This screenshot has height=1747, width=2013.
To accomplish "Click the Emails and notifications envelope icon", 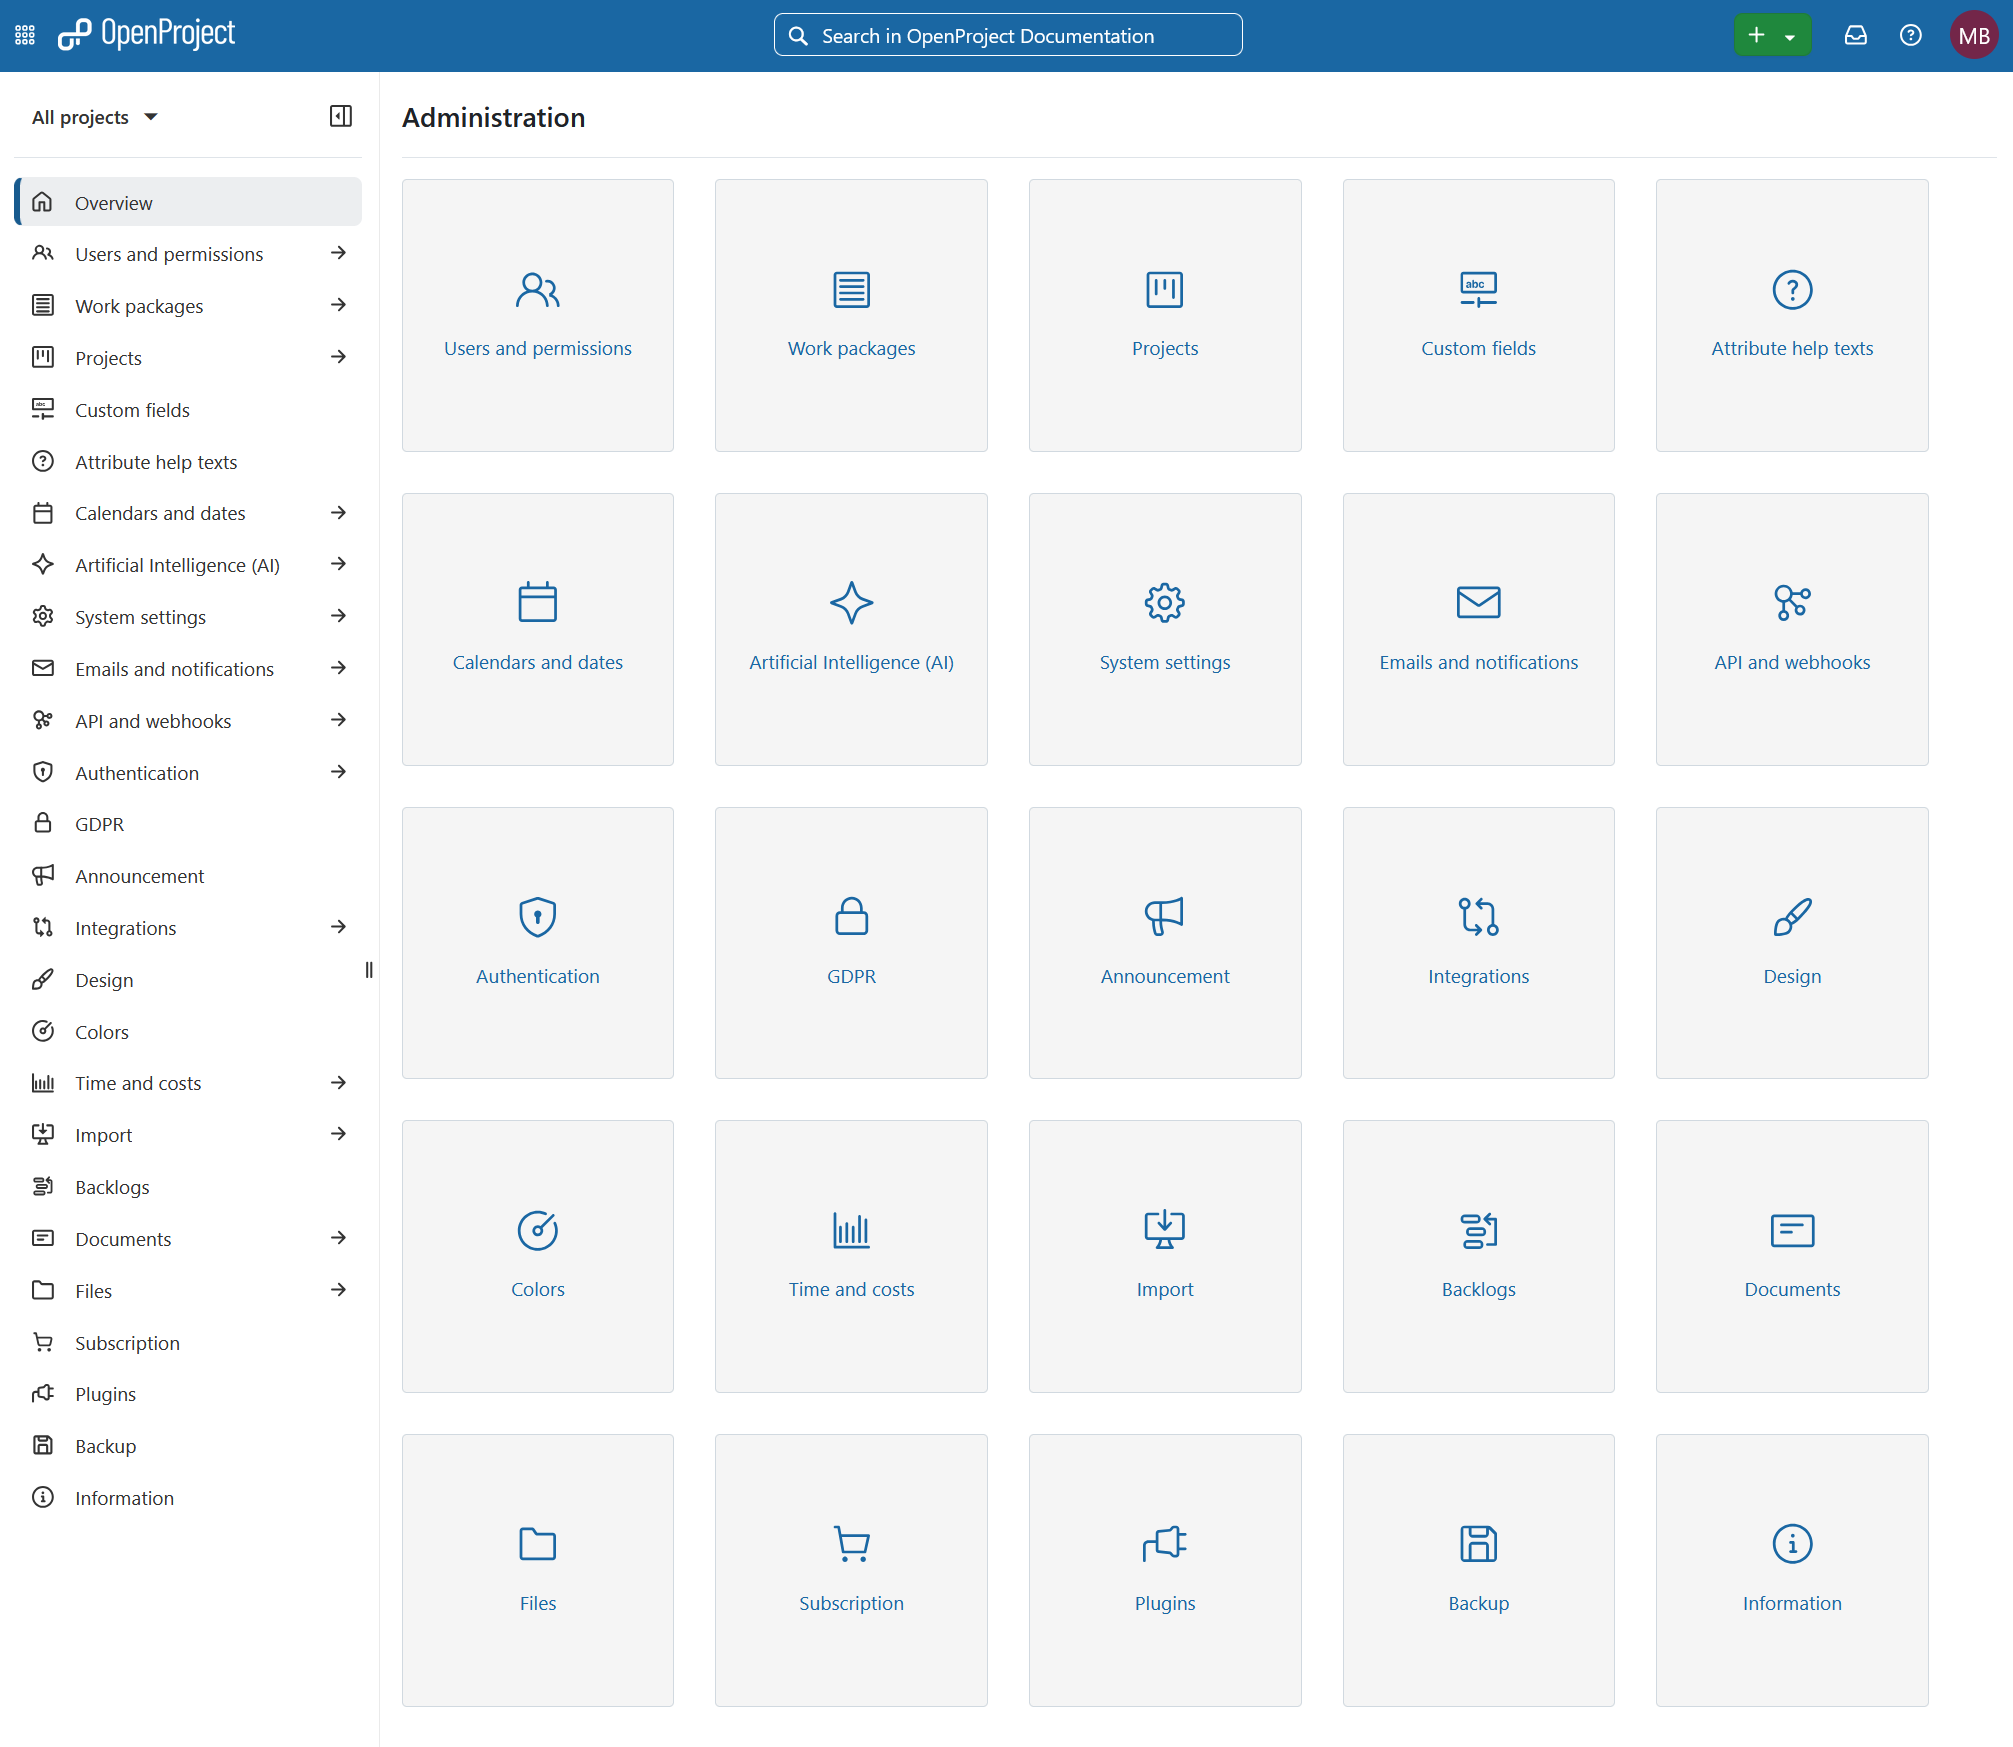I will 1479,603.
